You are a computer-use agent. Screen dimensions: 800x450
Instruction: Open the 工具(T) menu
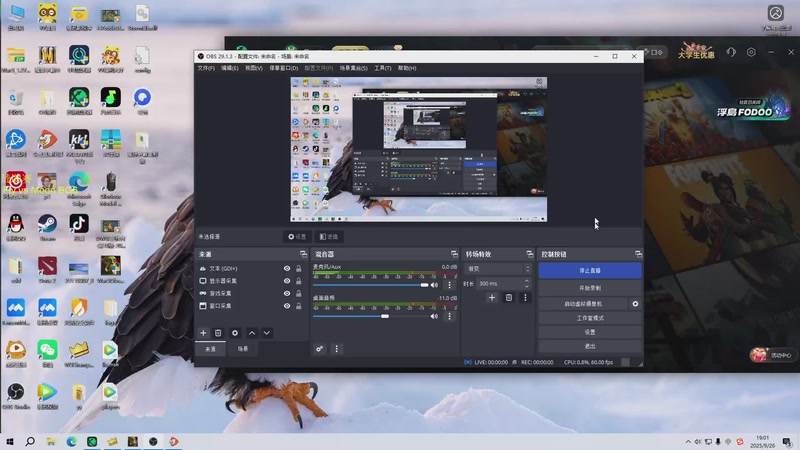click(x=383, y=68)
